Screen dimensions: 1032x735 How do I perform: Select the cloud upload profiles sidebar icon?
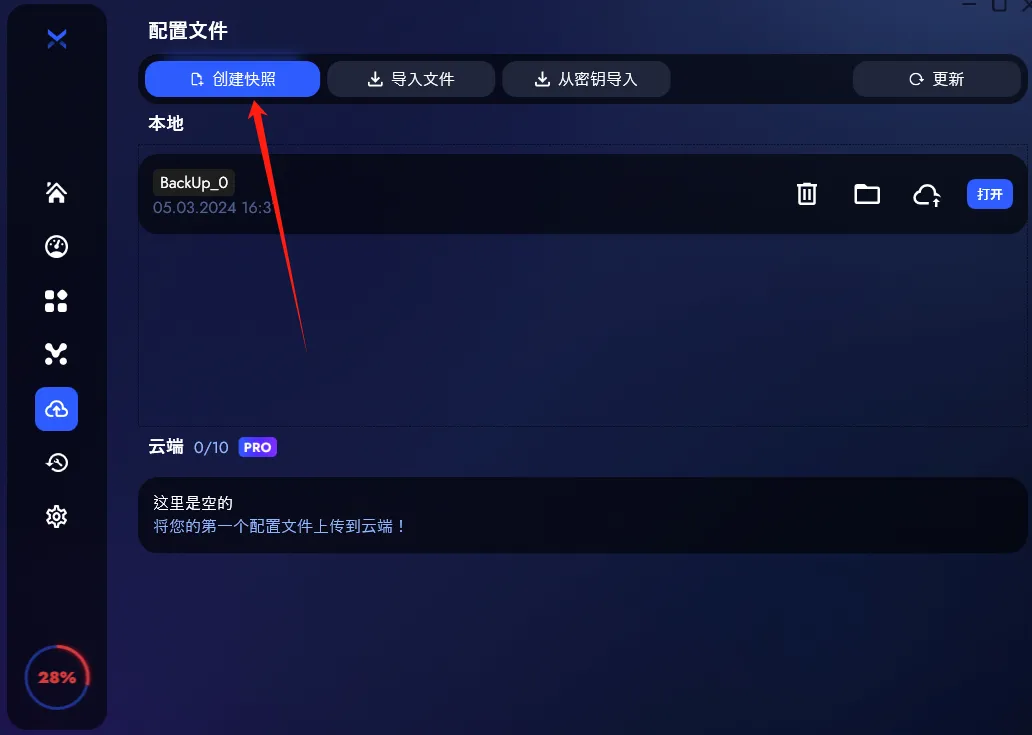point(57,409)
